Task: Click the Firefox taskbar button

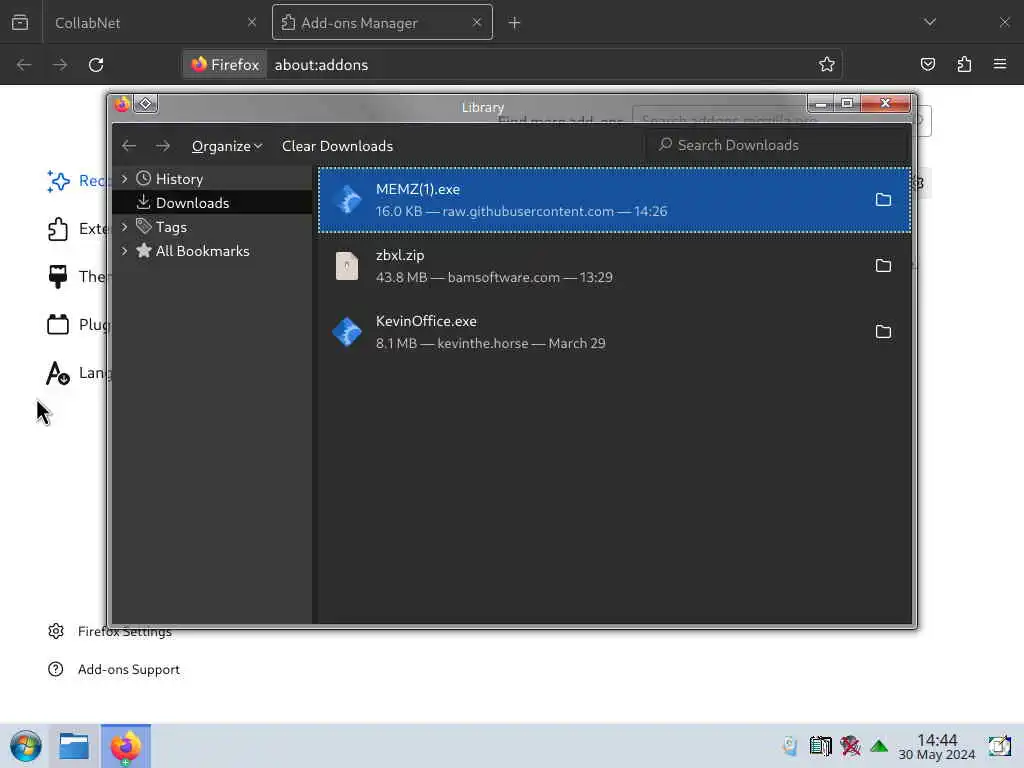Action: 125,746
